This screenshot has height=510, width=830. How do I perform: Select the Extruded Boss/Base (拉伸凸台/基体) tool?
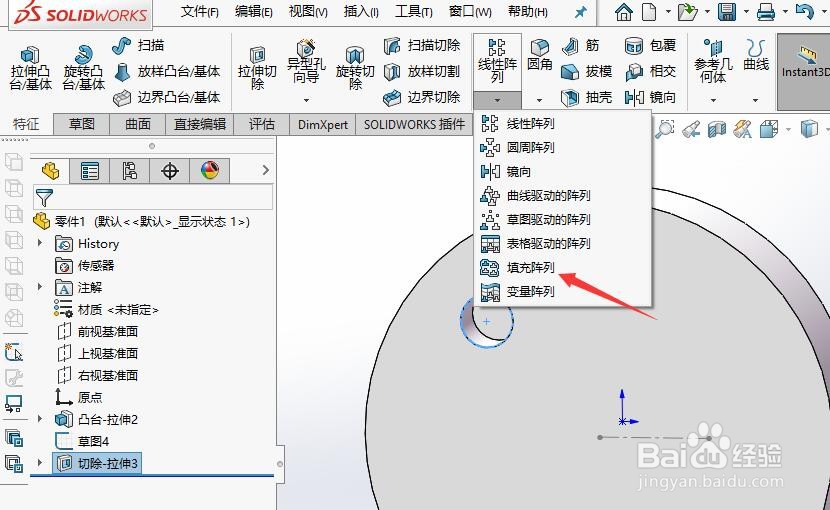click(30, 68)
